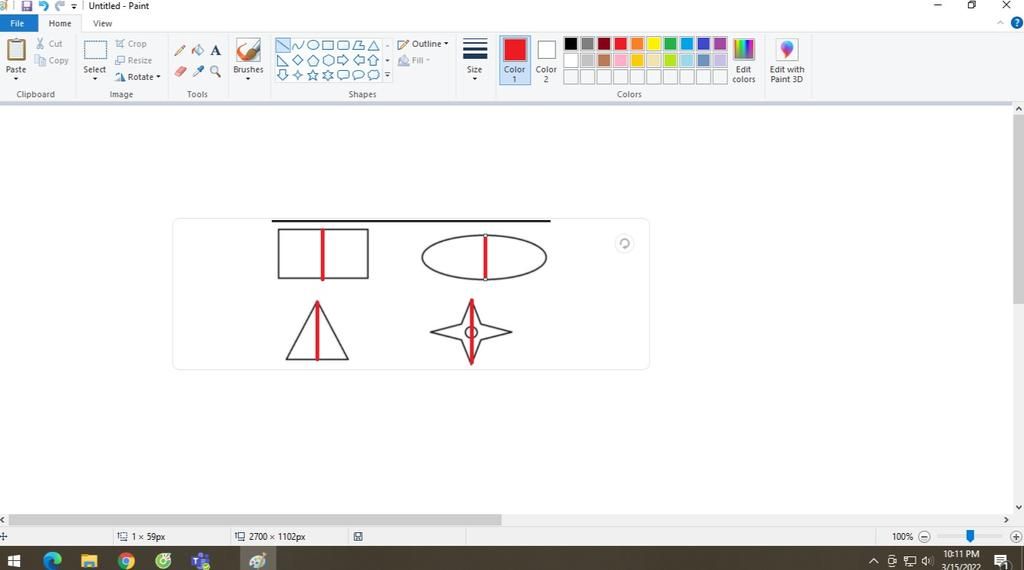Choose the Triangle shape

(373, 45)
